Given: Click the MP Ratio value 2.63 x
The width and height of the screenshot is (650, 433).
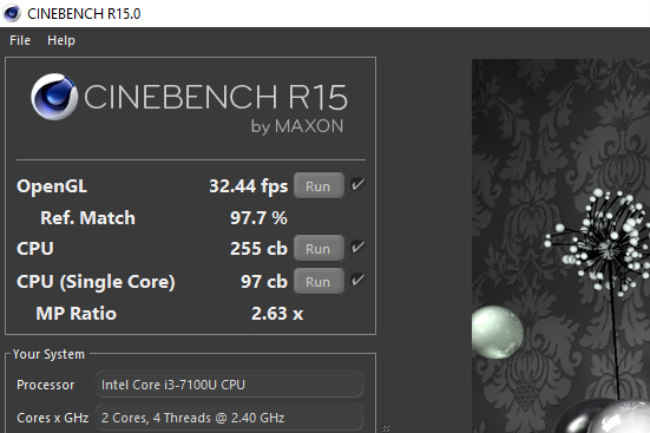Looking at the screenshot, I should 277,313.
